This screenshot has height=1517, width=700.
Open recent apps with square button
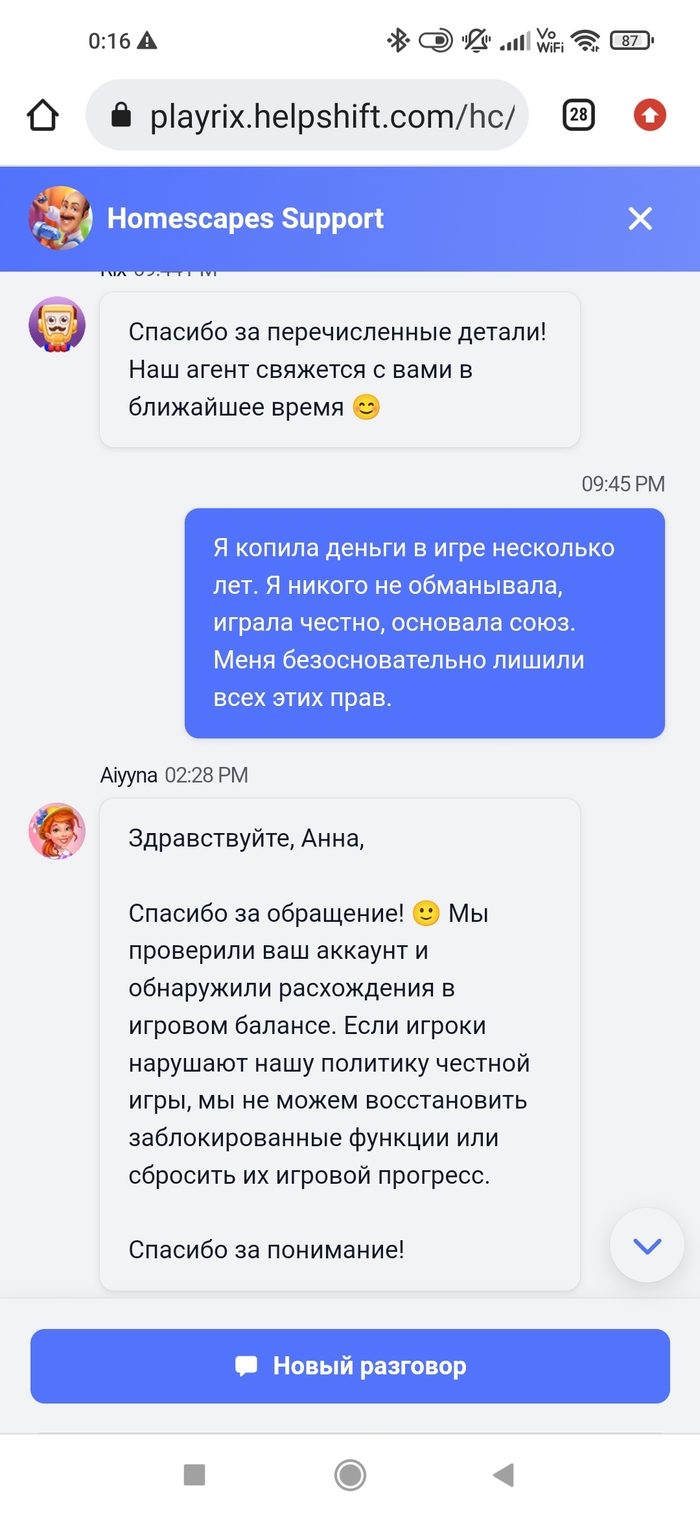(194, 1474)
